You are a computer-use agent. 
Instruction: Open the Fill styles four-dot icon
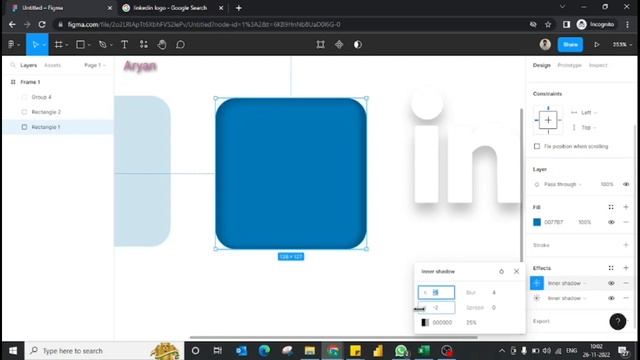[x=611, y=207]
